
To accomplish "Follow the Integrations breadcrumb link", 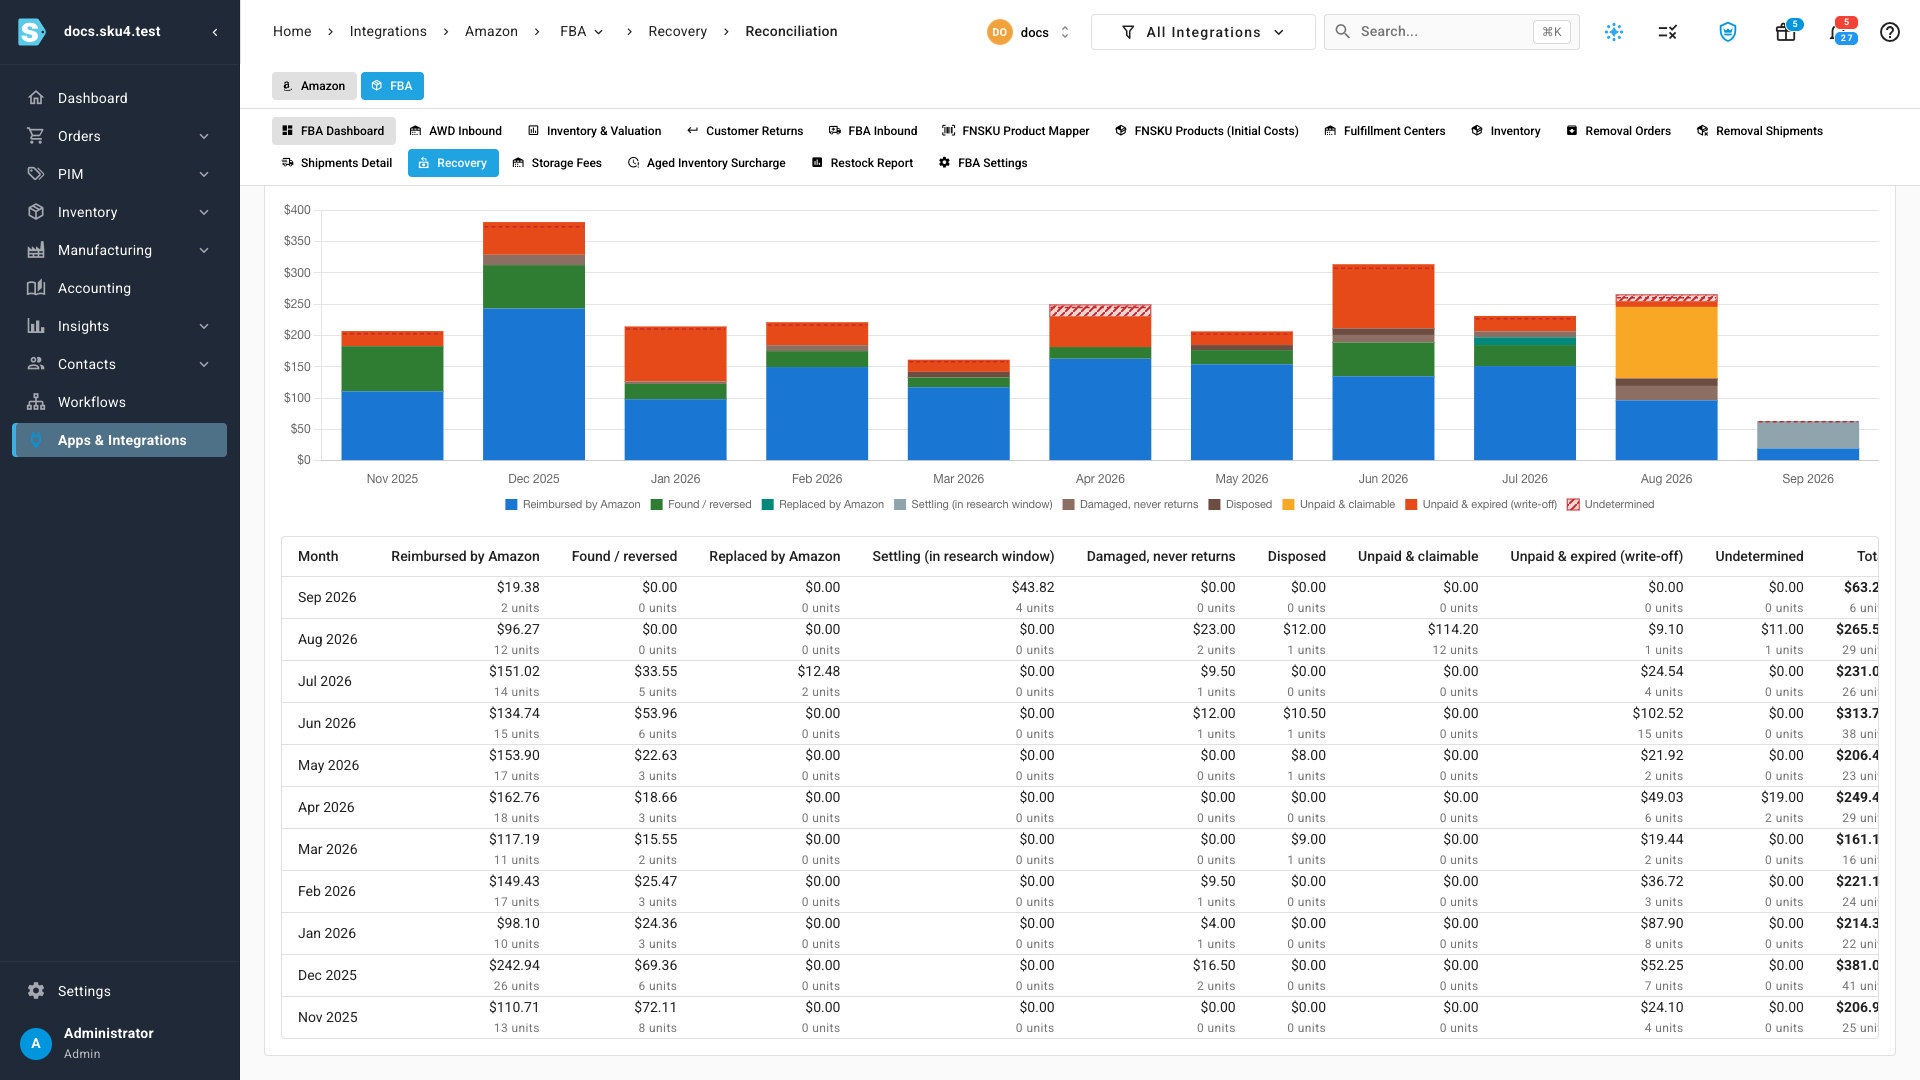I will (x=388, y=32).
